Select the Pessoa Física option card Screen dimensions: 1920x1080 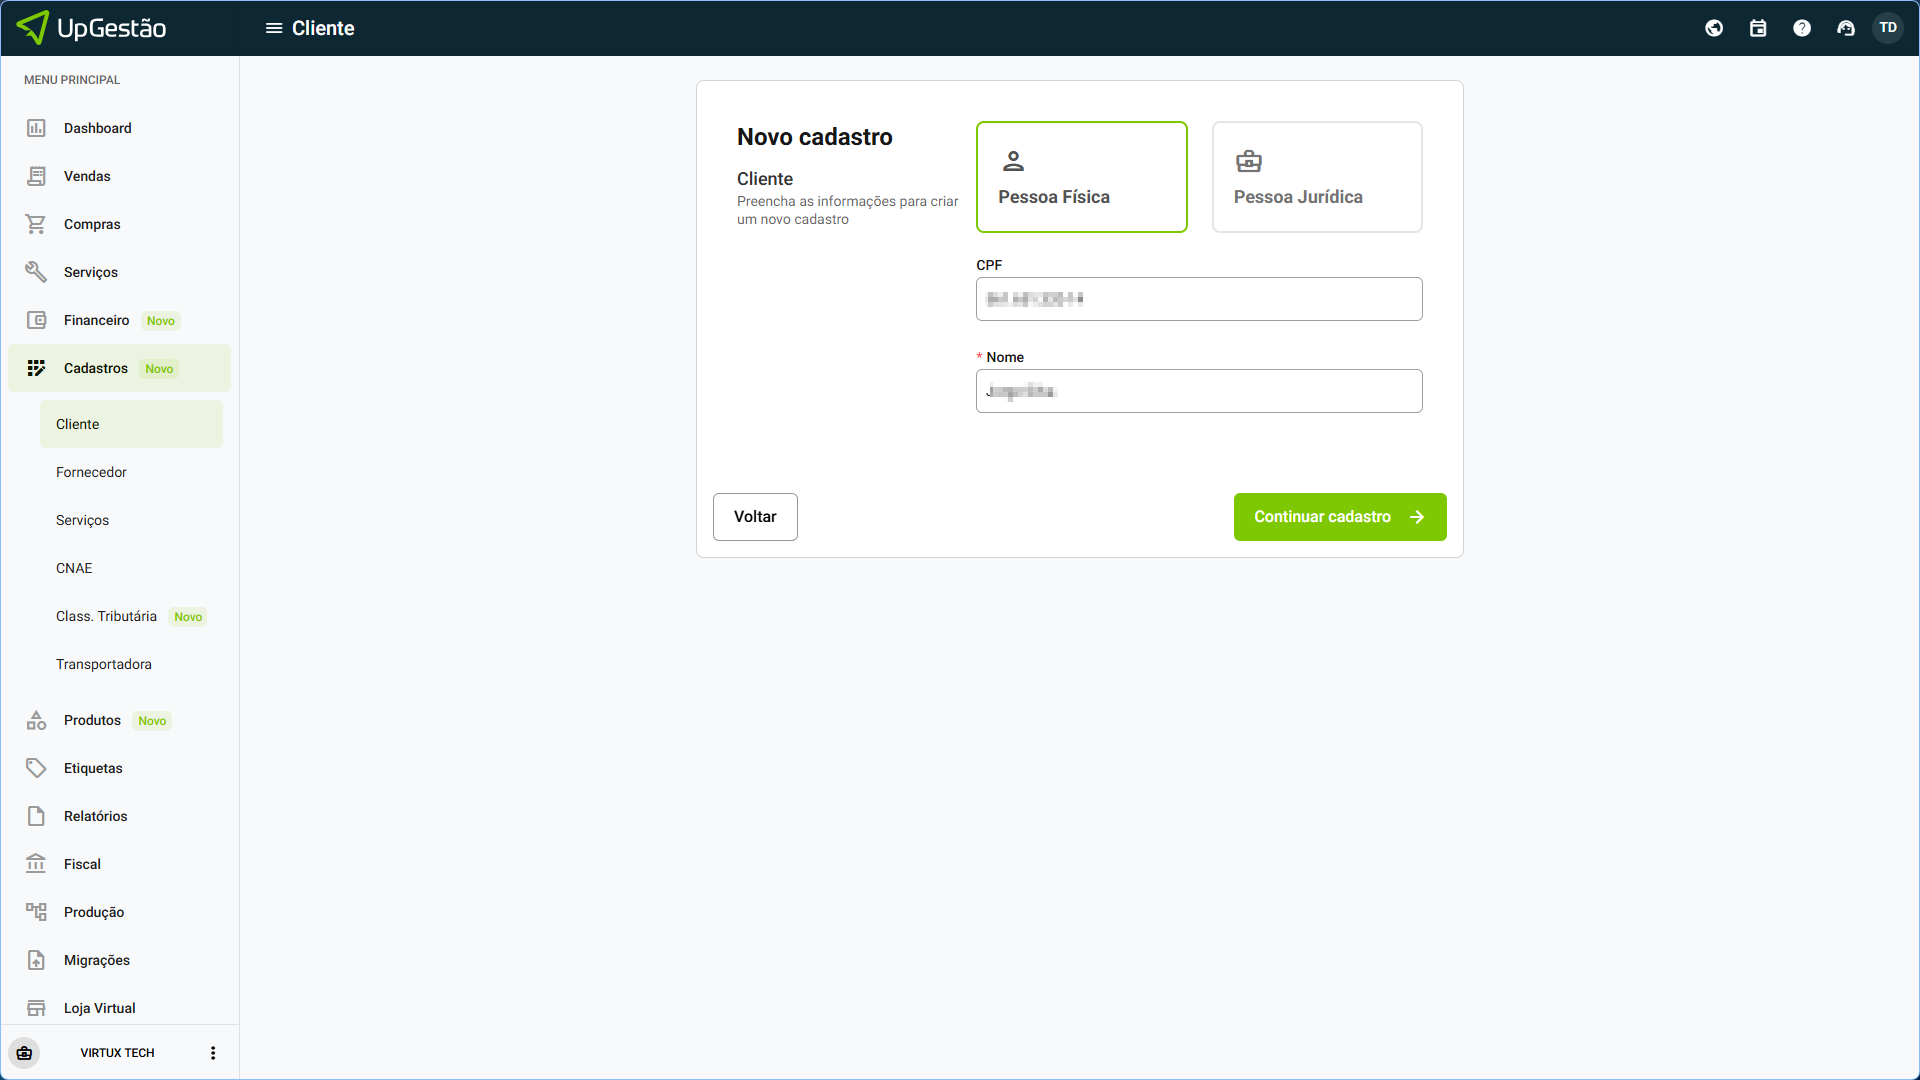coord(1081,177)
